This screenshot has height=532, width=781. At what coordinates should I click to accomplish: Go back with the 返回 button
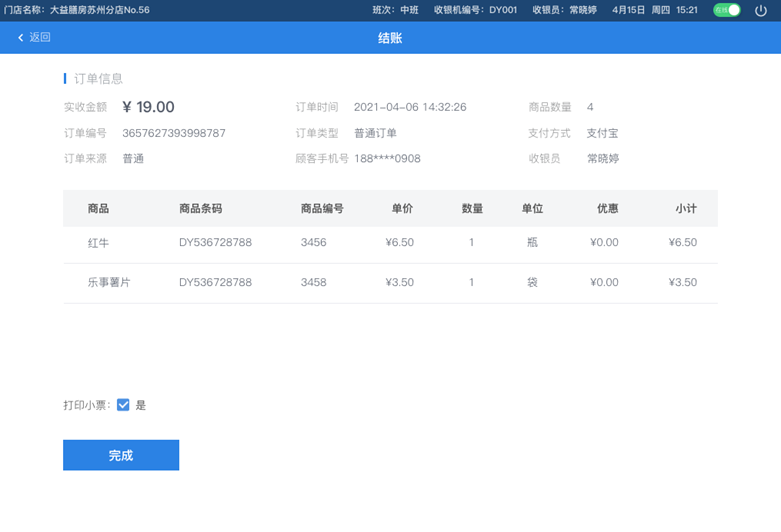point(34,37)
